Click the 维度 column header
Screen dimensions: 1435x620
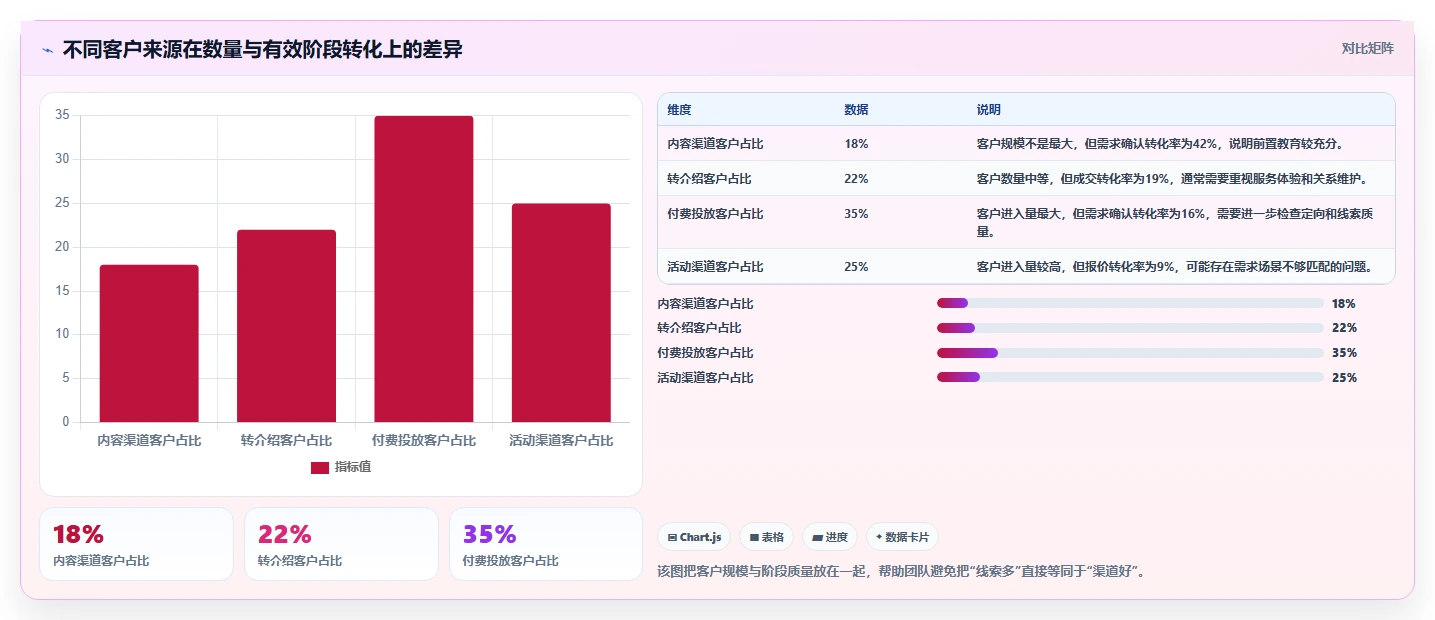[x=679, y=109]
